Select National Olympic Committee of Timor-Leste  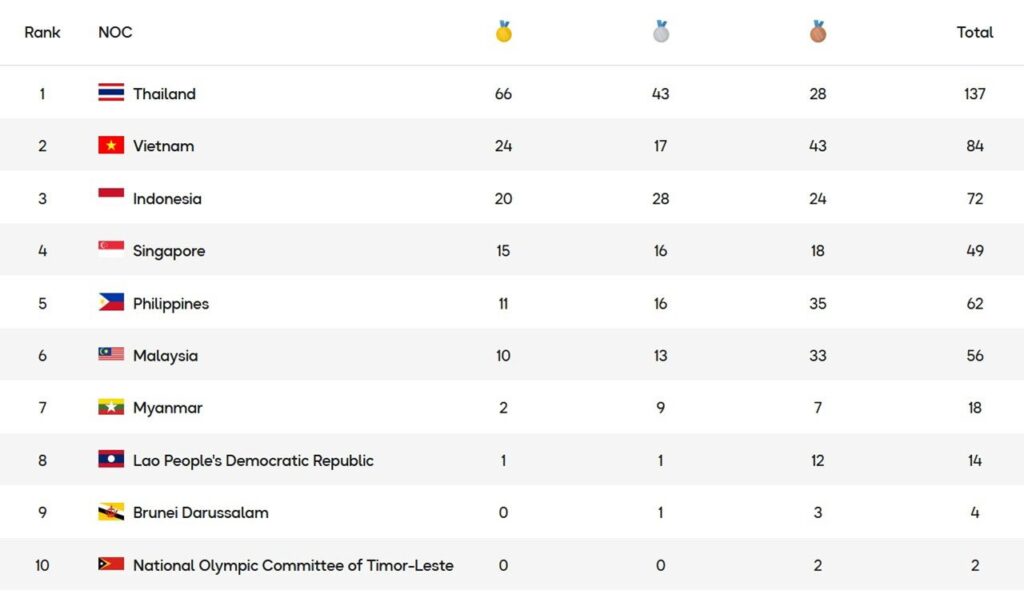point(293,566)
